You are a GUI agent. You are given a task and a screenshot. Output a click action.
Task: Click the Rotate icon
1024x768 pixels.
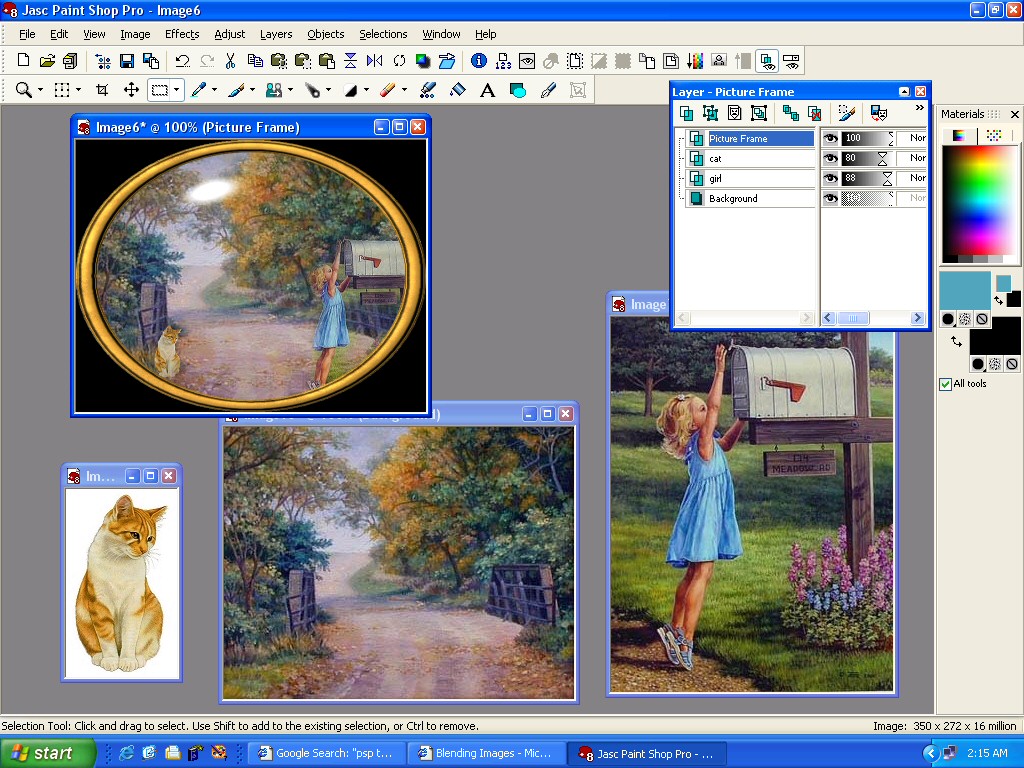point(399,61)
